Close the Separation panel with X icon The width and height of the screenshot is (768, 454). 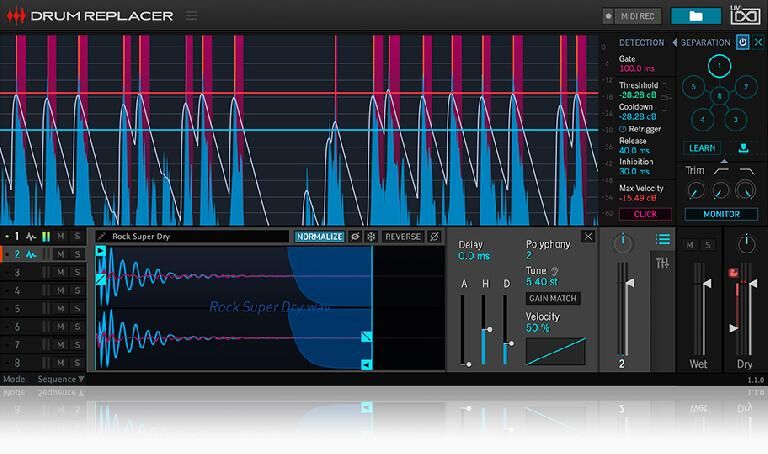tap(758, 43)
